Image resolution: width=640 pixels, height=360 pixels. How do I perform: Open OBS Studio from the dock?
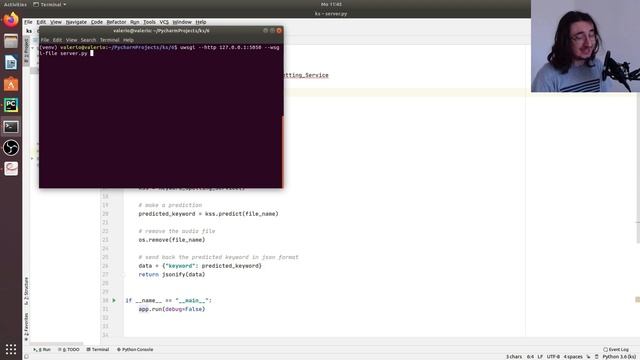coord(11,148)
